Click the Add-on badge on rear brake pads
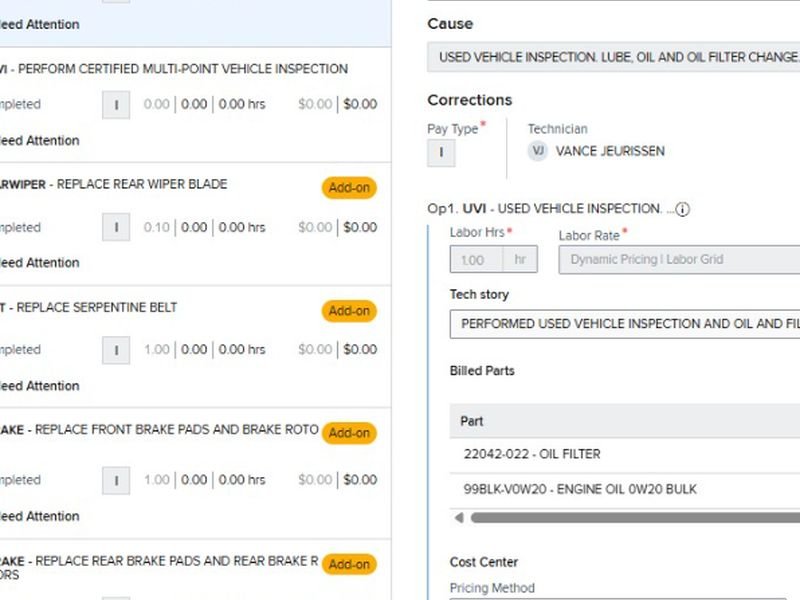This screenshot has width=800, height=600. click(349, 564)
